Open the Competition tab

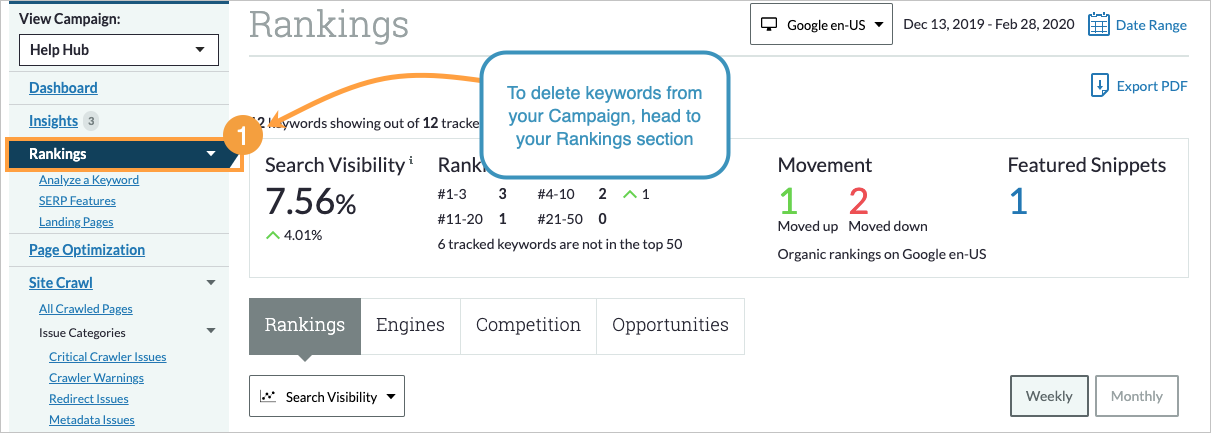528,325
